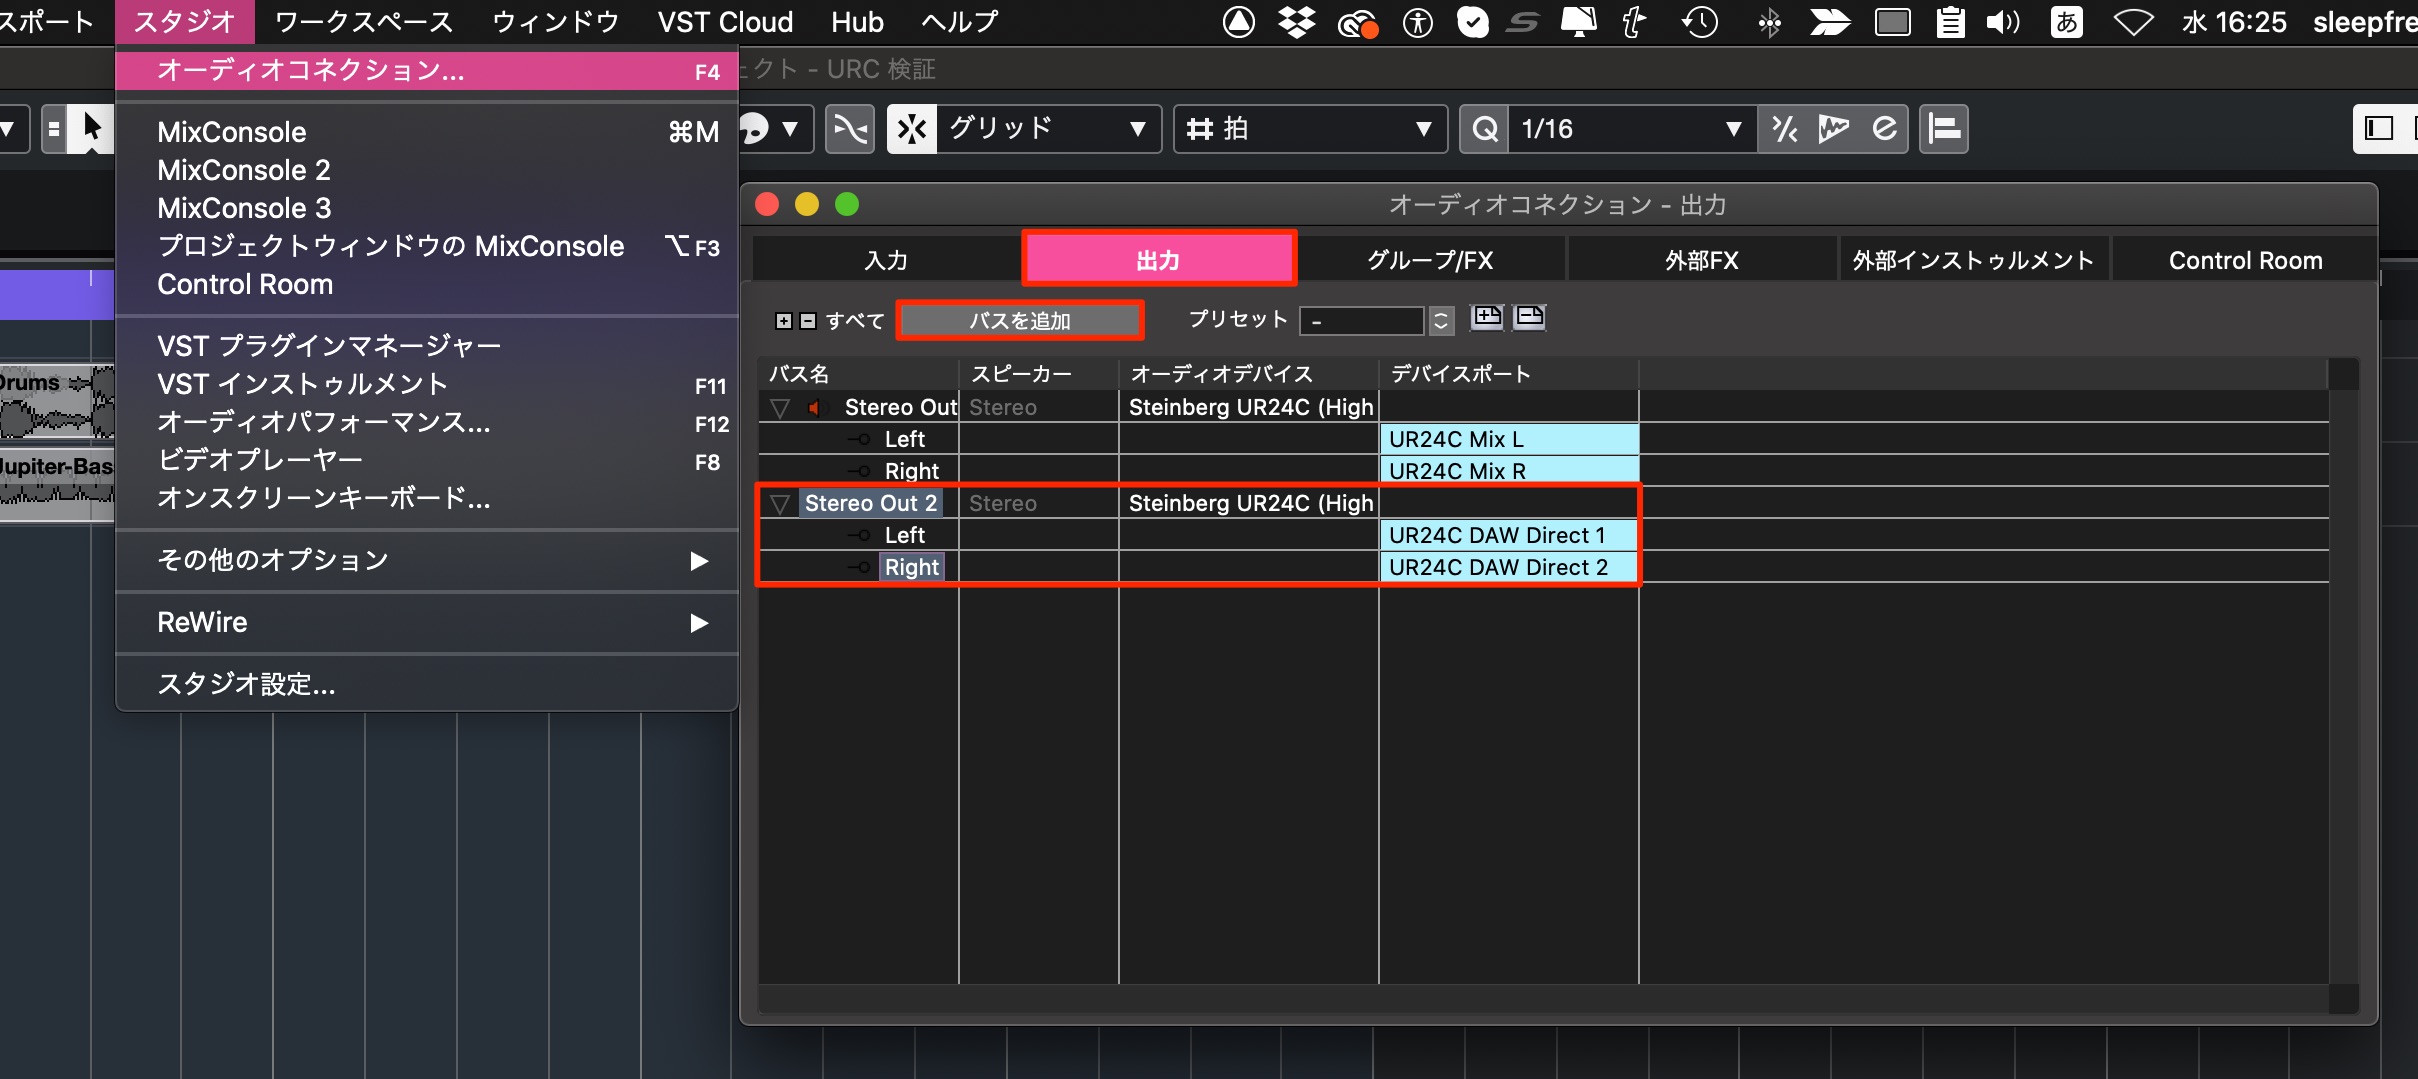Screen dimensions: 2418x1079
Task: Open スタジオ設定 menu item
Action: 427,684
